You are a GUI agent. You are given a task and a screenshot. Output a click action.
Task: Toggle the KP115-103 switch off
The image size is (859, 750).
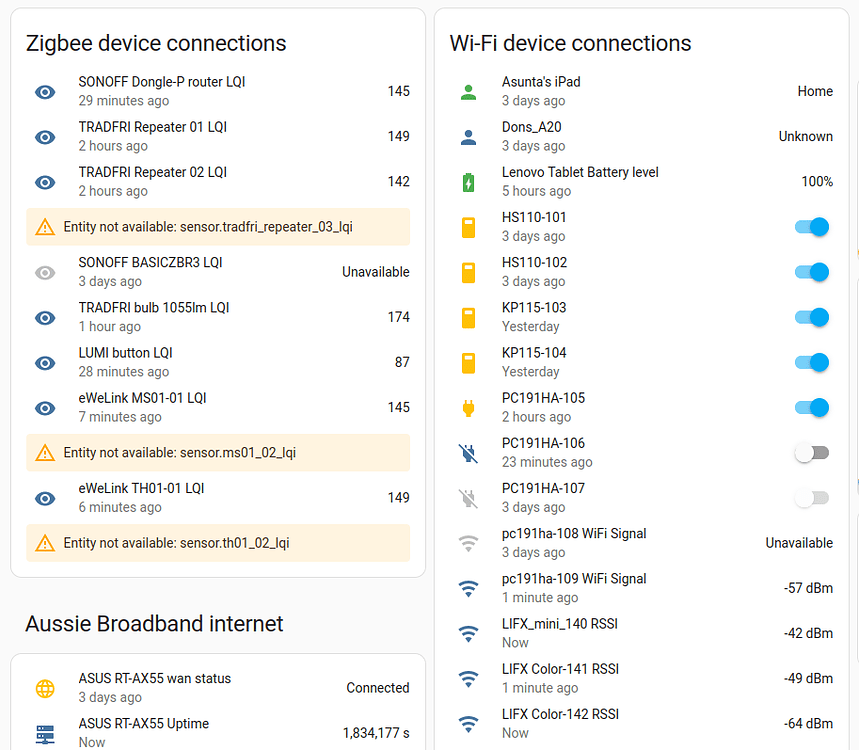(x=812, y=317)
